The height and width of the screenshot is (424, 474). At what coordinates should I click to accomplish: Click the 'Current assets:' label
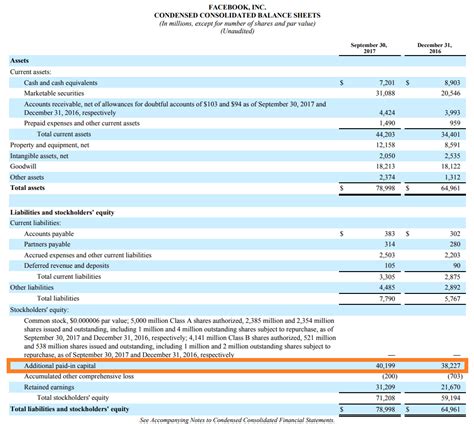(30, 72)
